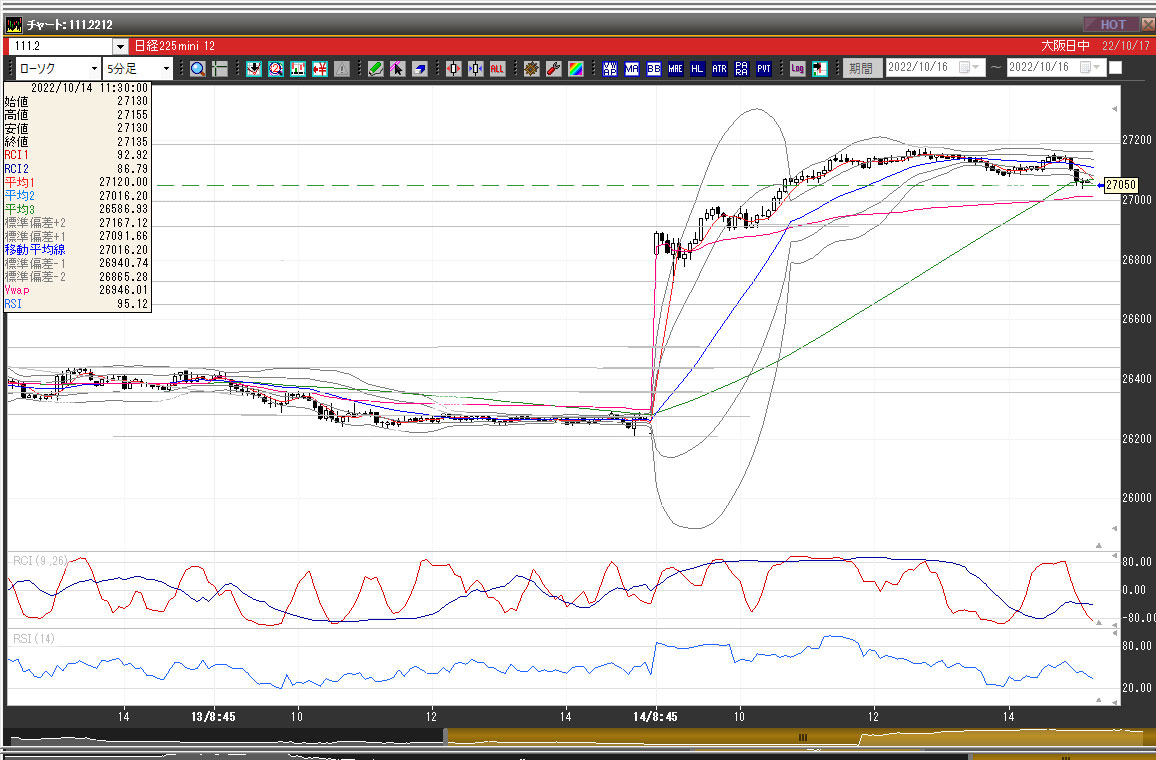Image resolution: width=1156 pixels, height=760 pixels.
Task: Open chart settings chip icon
Action: [532, 69]
